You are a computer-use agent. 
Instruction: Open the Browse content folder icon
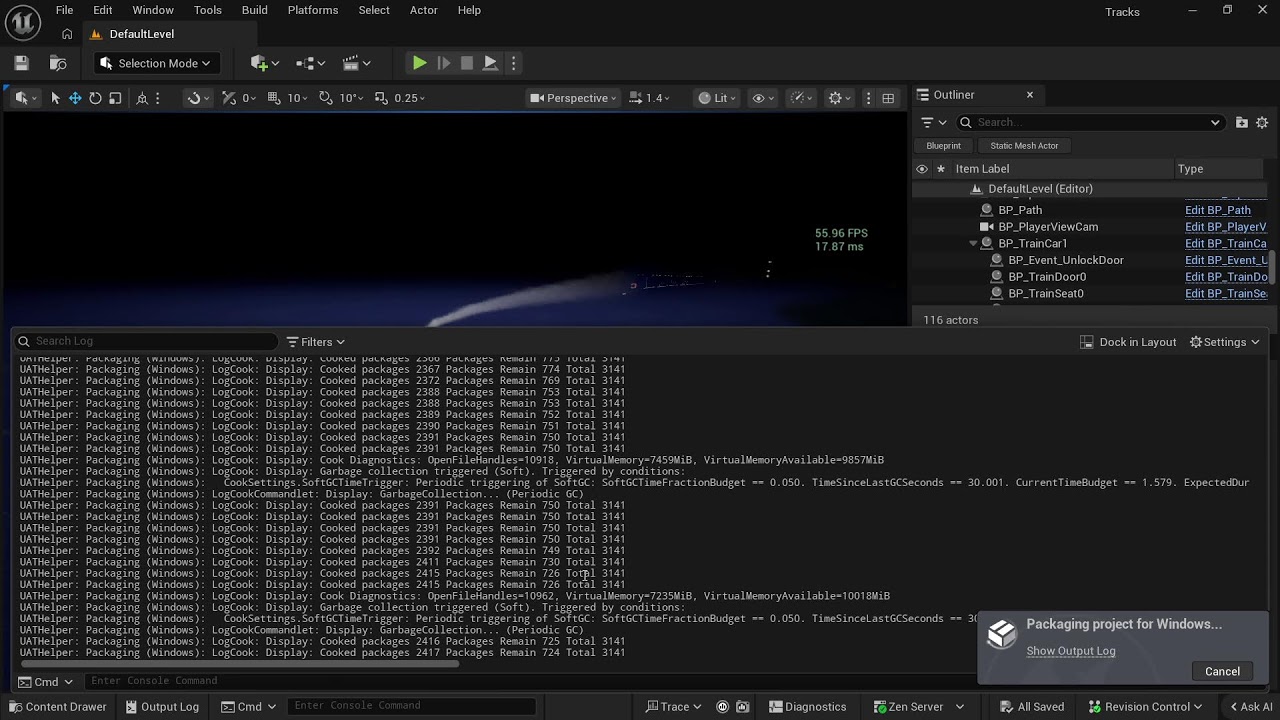(58, 63)
